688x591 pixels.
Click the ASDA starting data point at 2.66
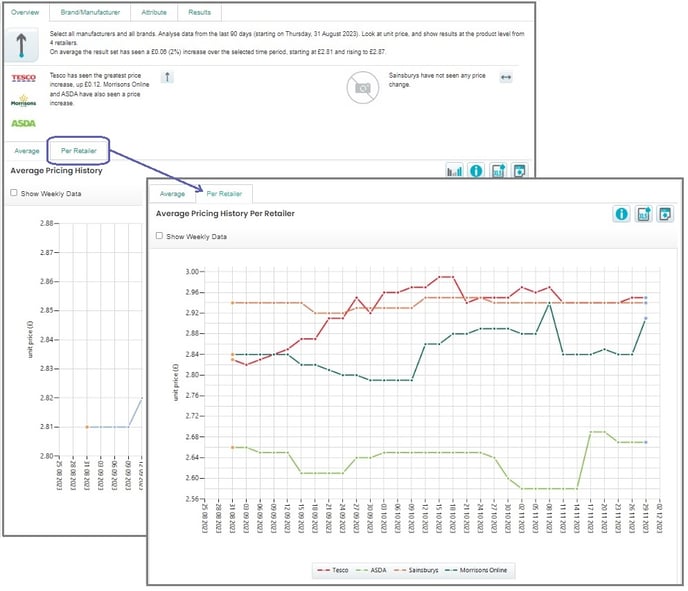coord(232,447)
